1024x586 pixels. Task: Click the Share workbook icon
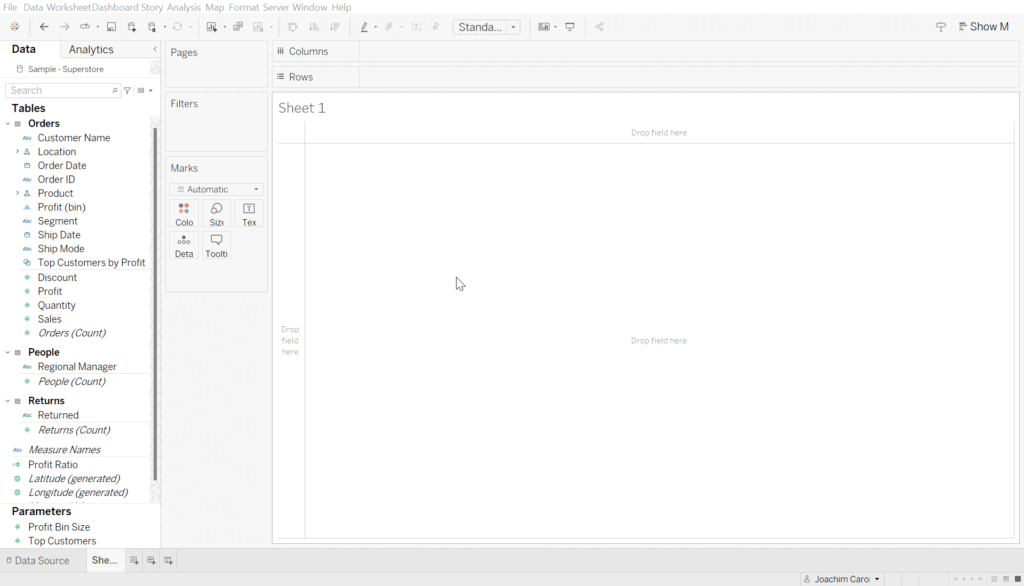(599, 27)
